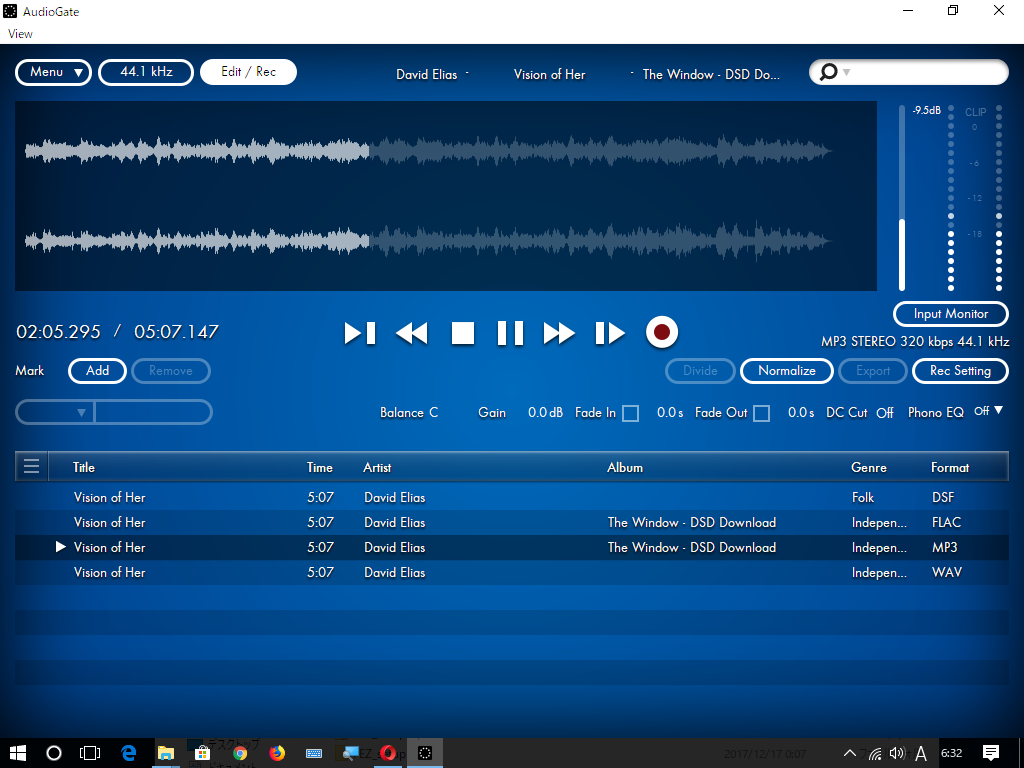
Task: Click the Gain 0.0 dB value
Action: [545, 413]
